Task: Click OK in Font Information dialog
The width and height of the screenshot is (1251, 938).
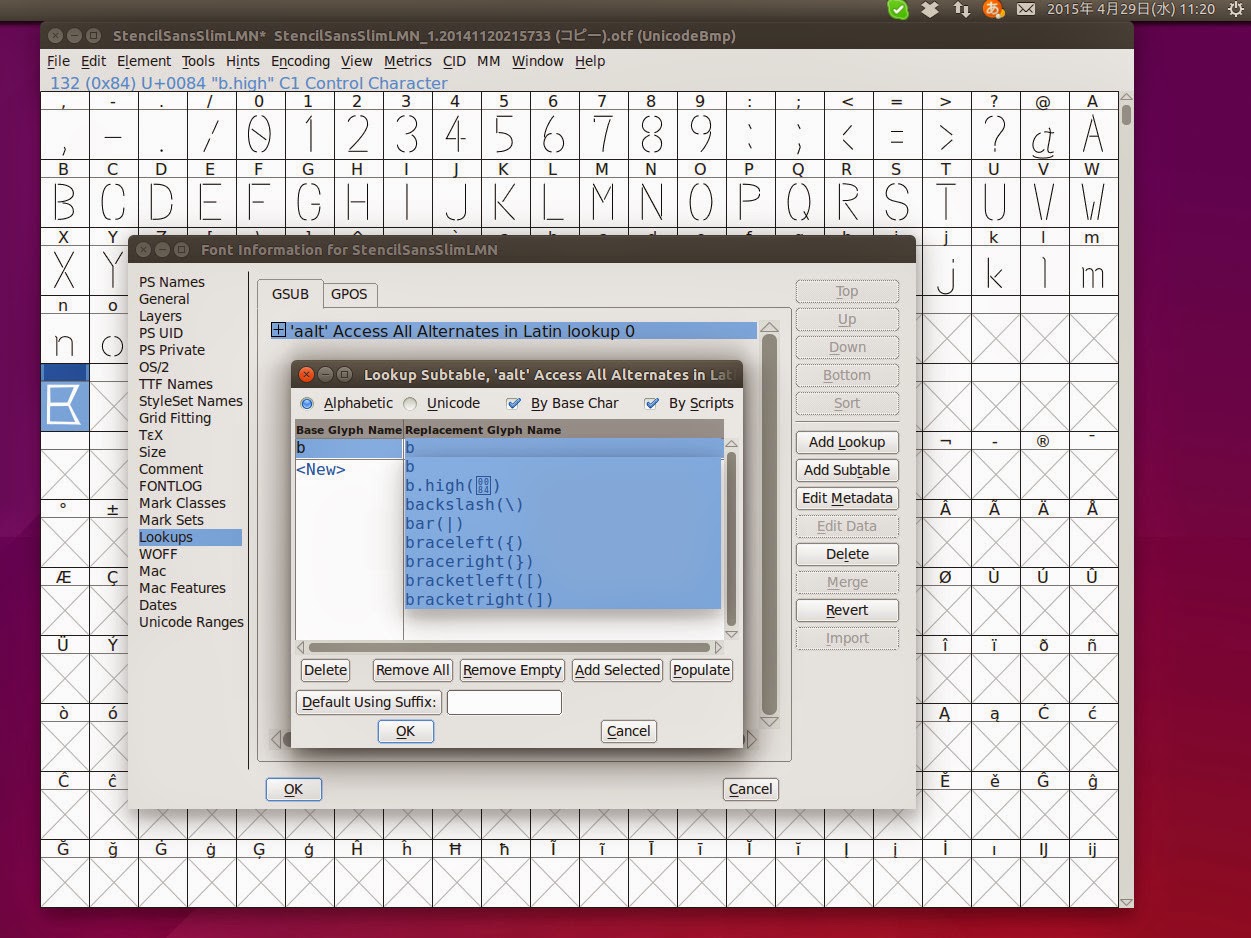Action: (x=293, y=789)
